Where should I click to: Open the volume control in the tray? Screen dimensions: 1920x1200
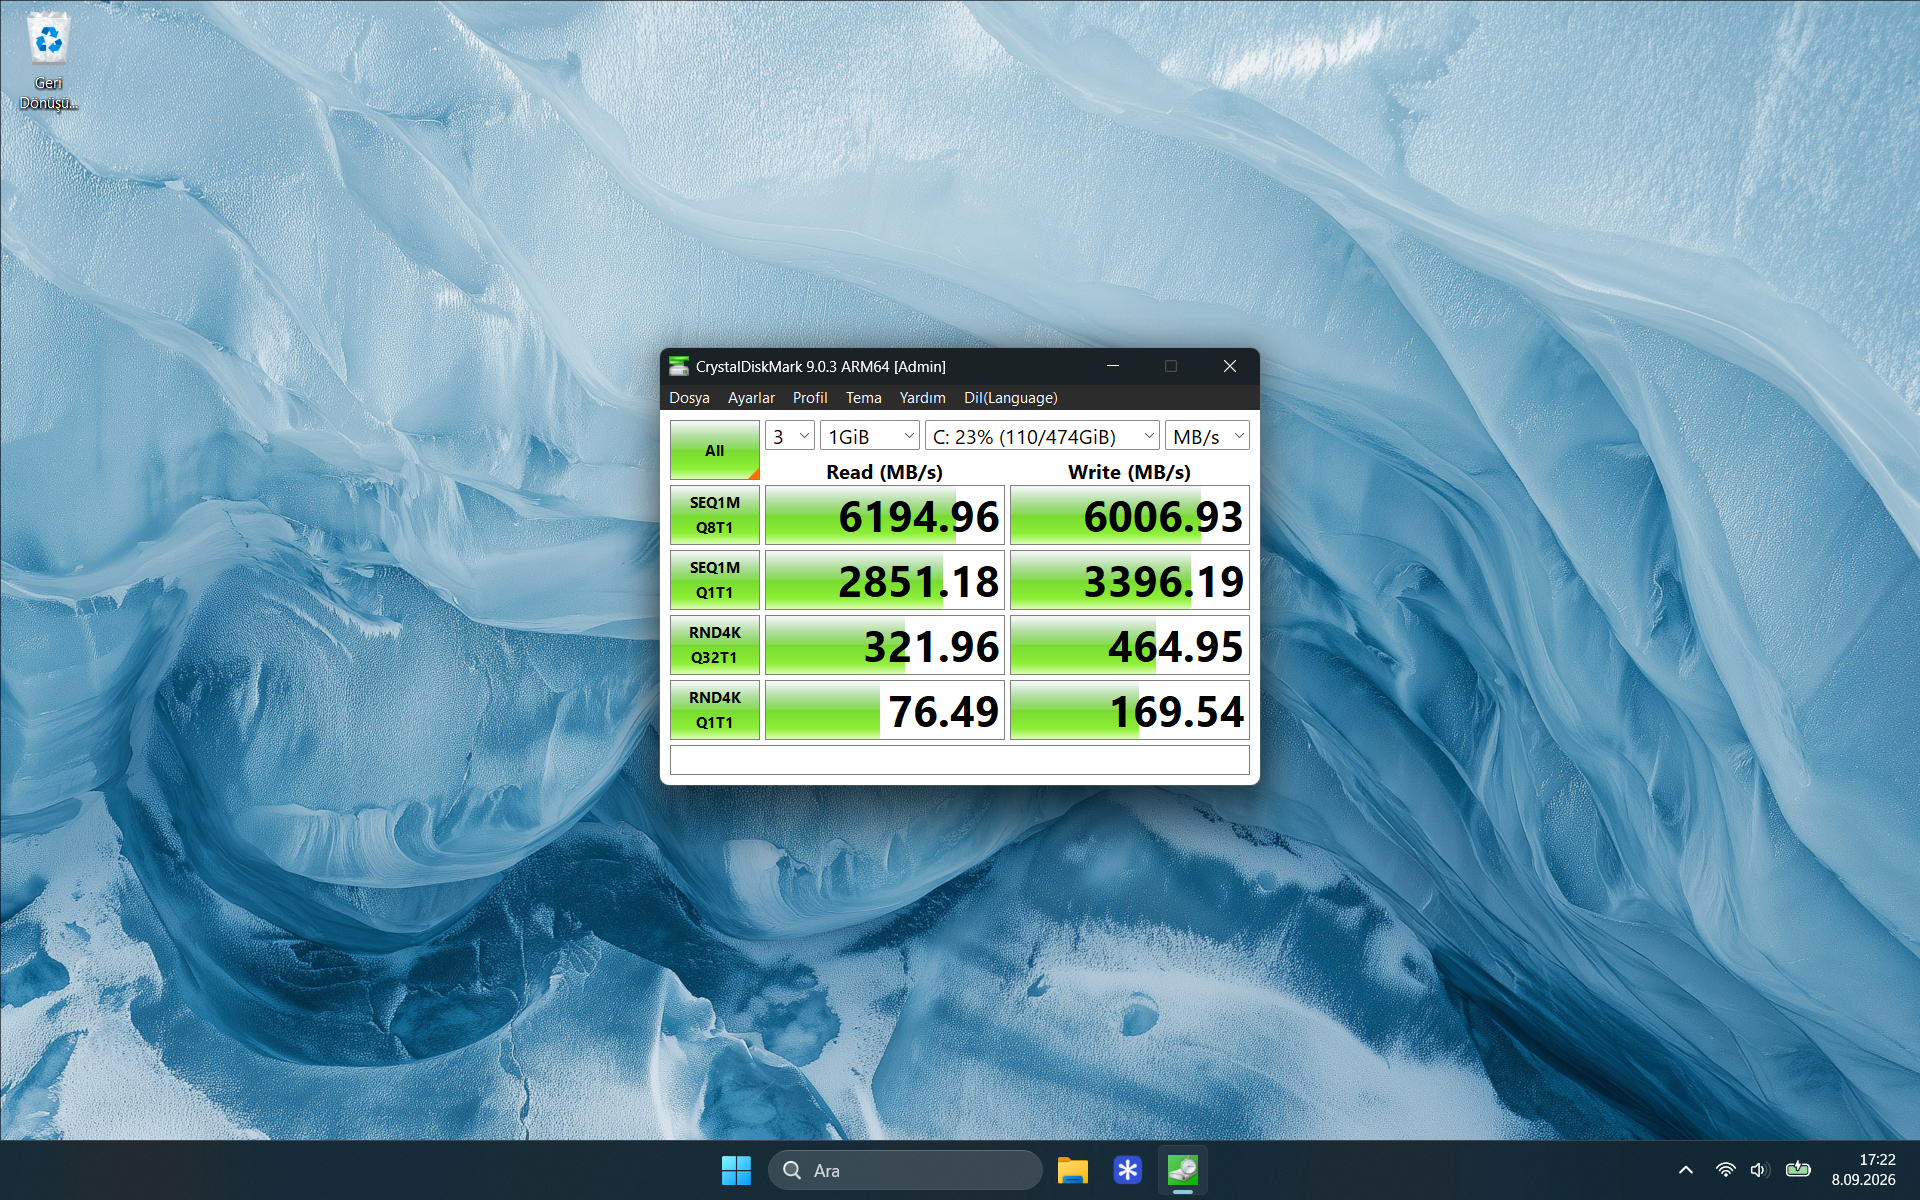(x=1759, y=1170)
